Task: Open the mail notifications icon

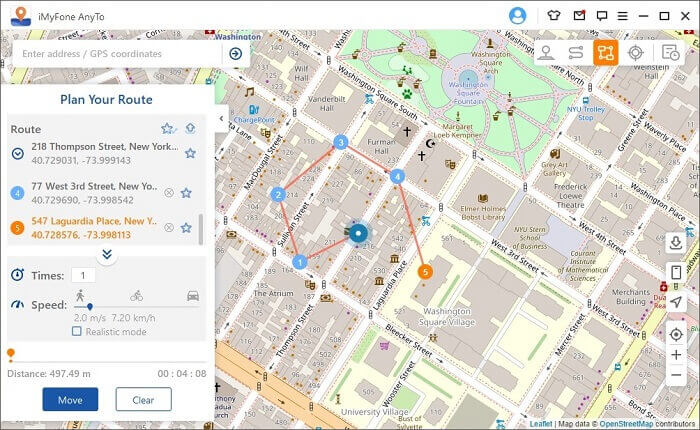Action: 579,16
